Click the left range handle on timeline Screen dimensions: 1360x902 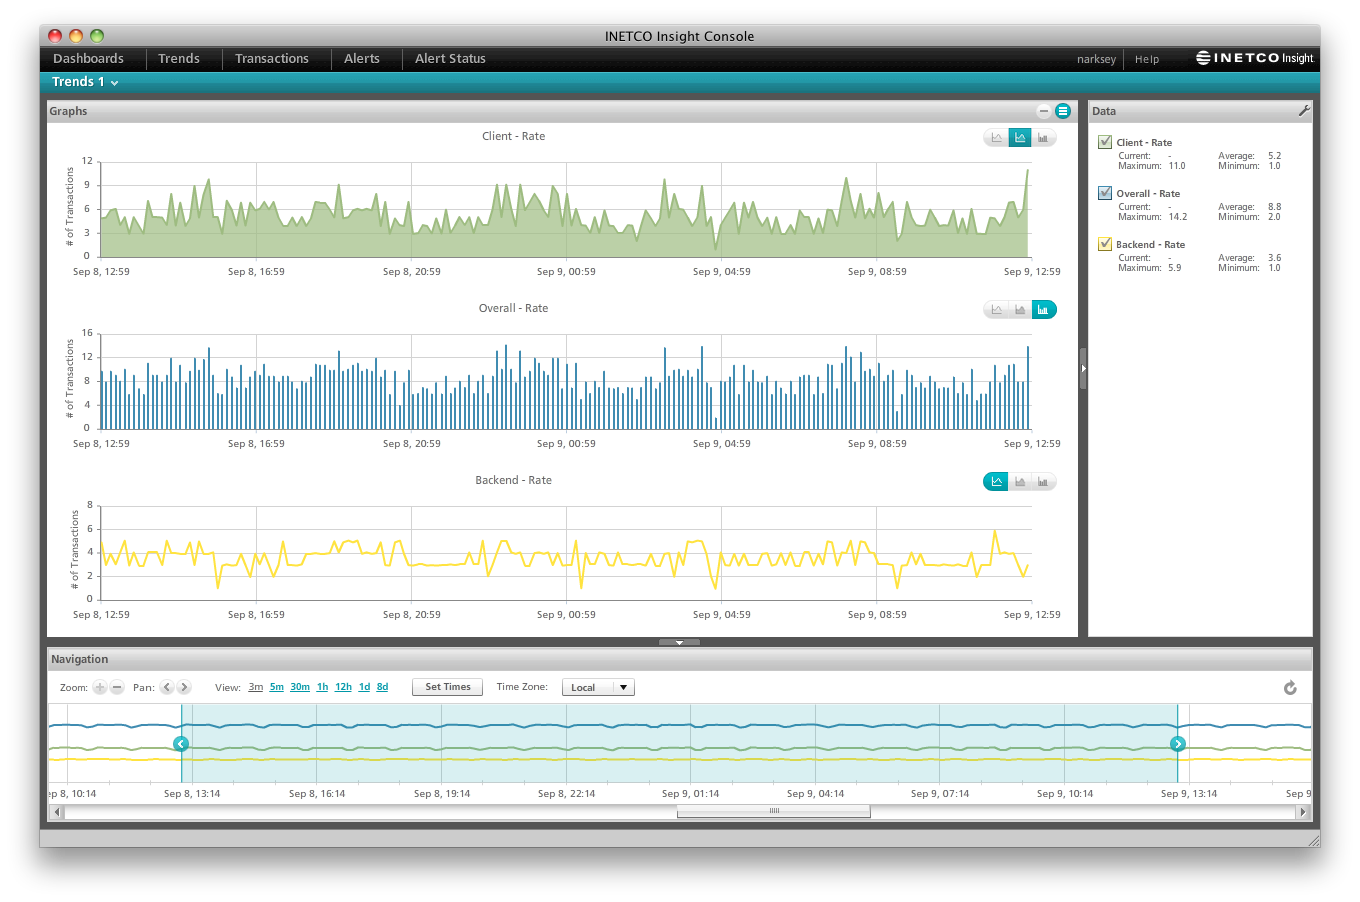click(x=181, y=744)
